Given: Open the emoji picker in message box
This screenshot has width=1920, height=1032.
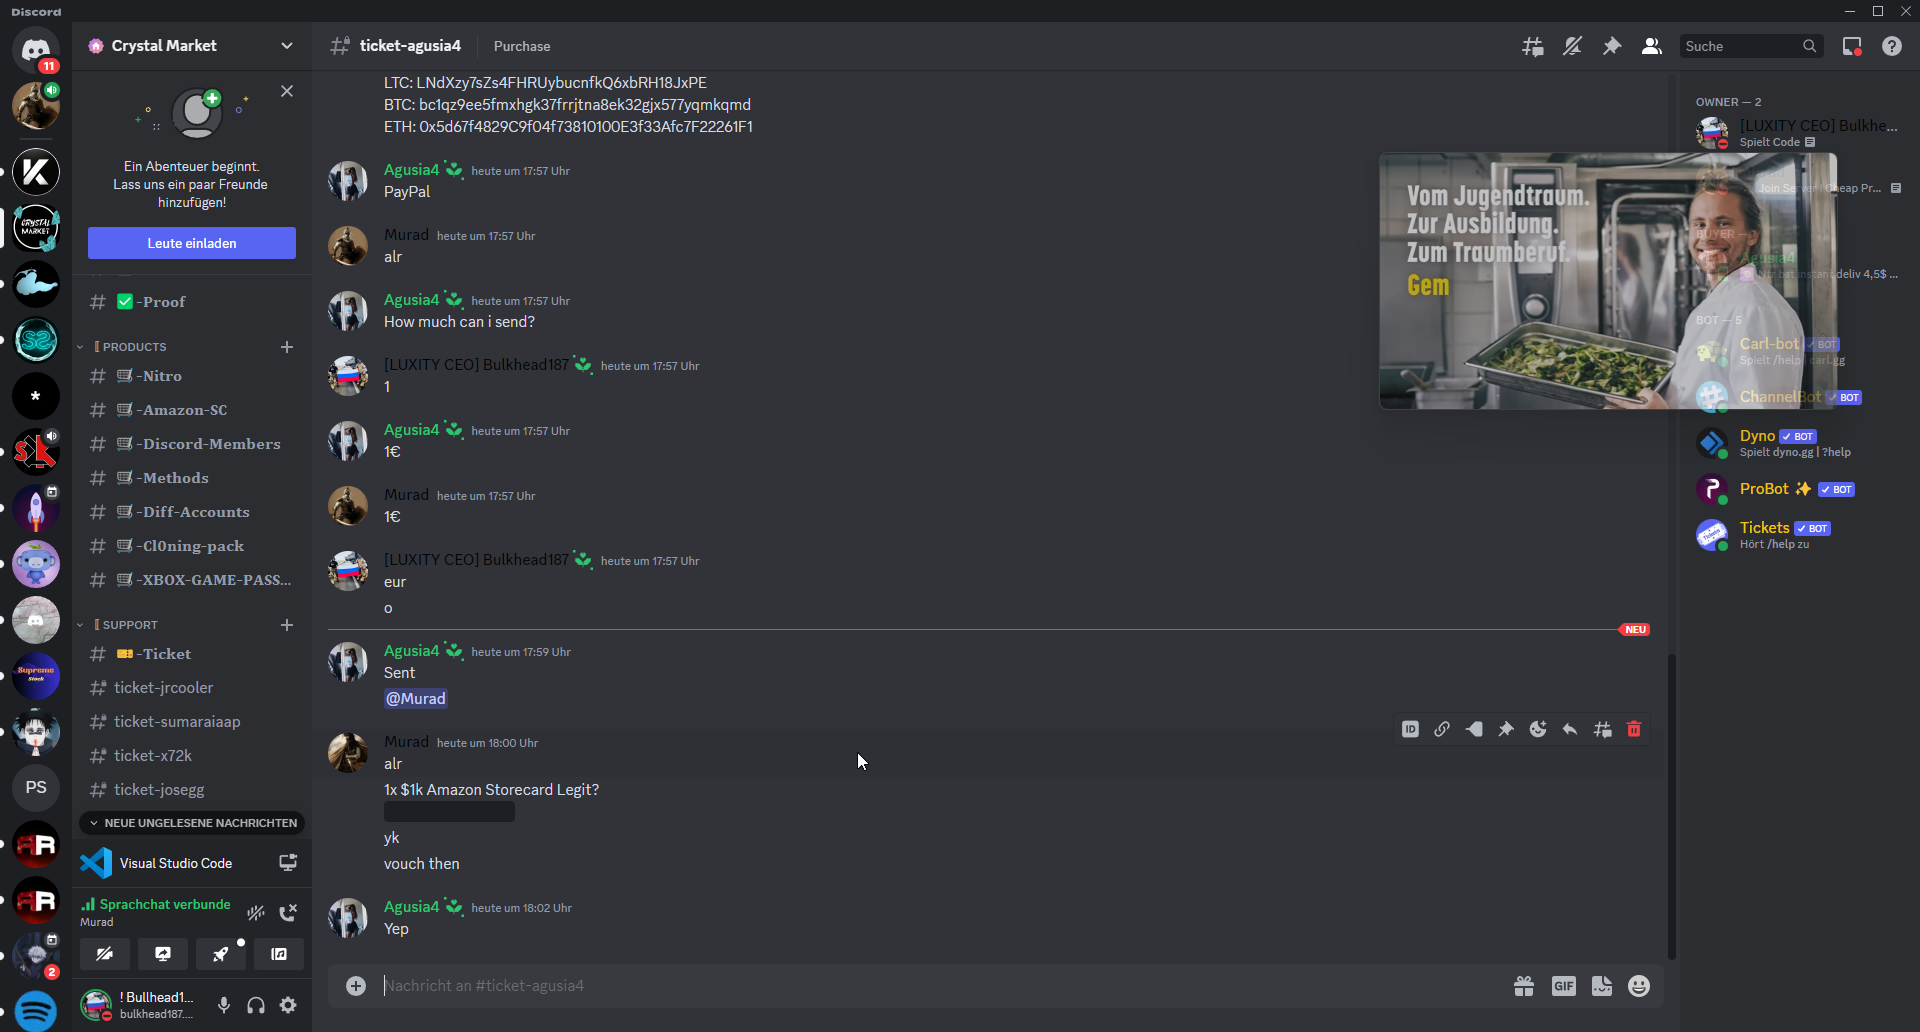Looking at the screenshot, I should tap(1638, 986).
